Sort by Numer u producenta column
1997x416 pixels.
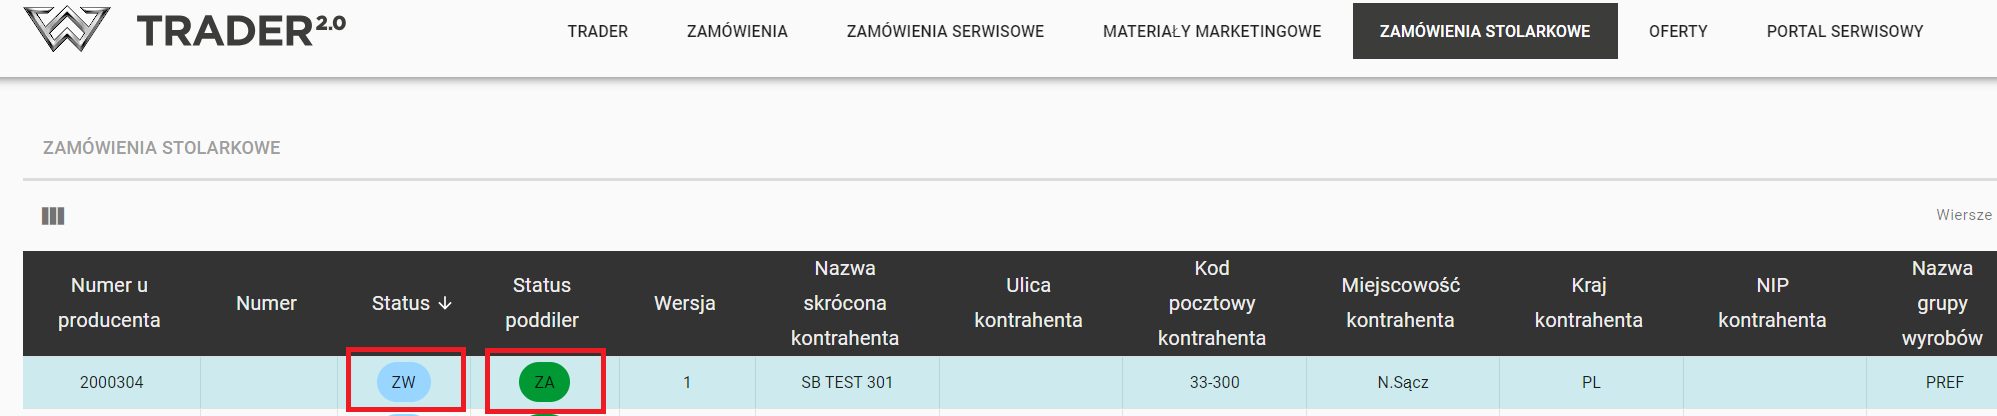[x=109, y=303]
